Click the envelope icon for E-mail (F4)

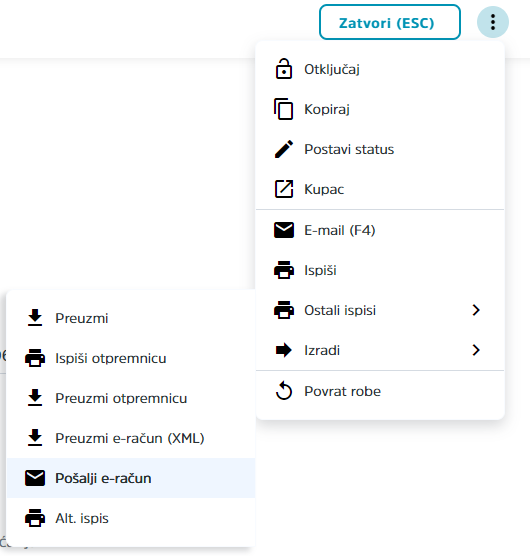point(284,230)
